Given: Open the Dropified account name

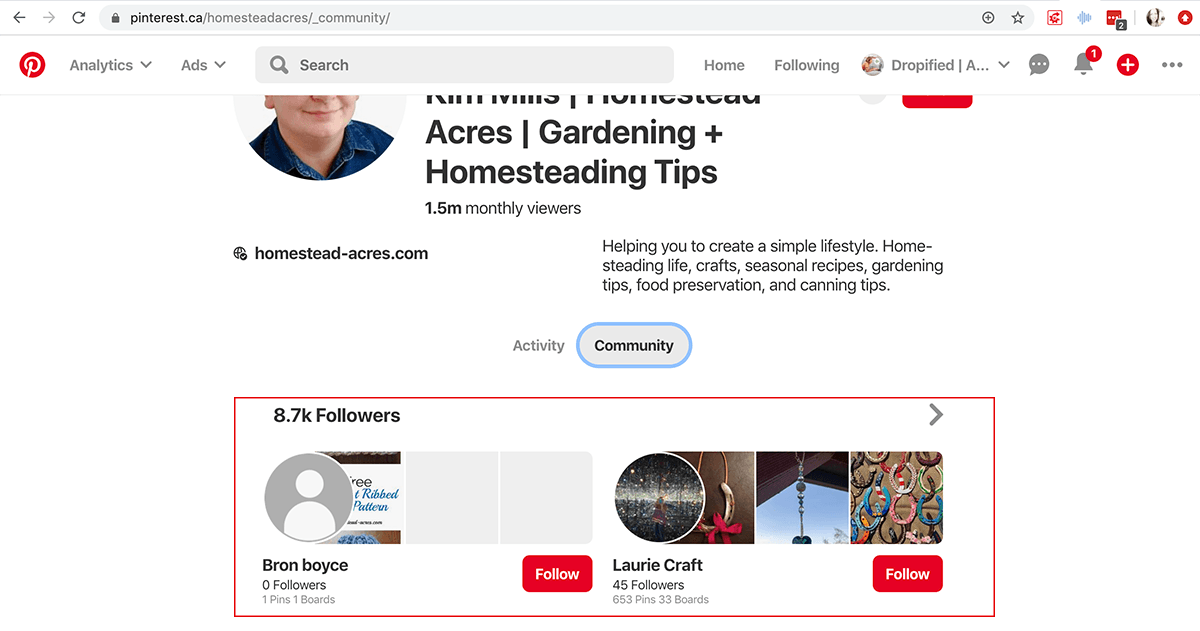Looking at the screenshot, I should pos(939,65).
